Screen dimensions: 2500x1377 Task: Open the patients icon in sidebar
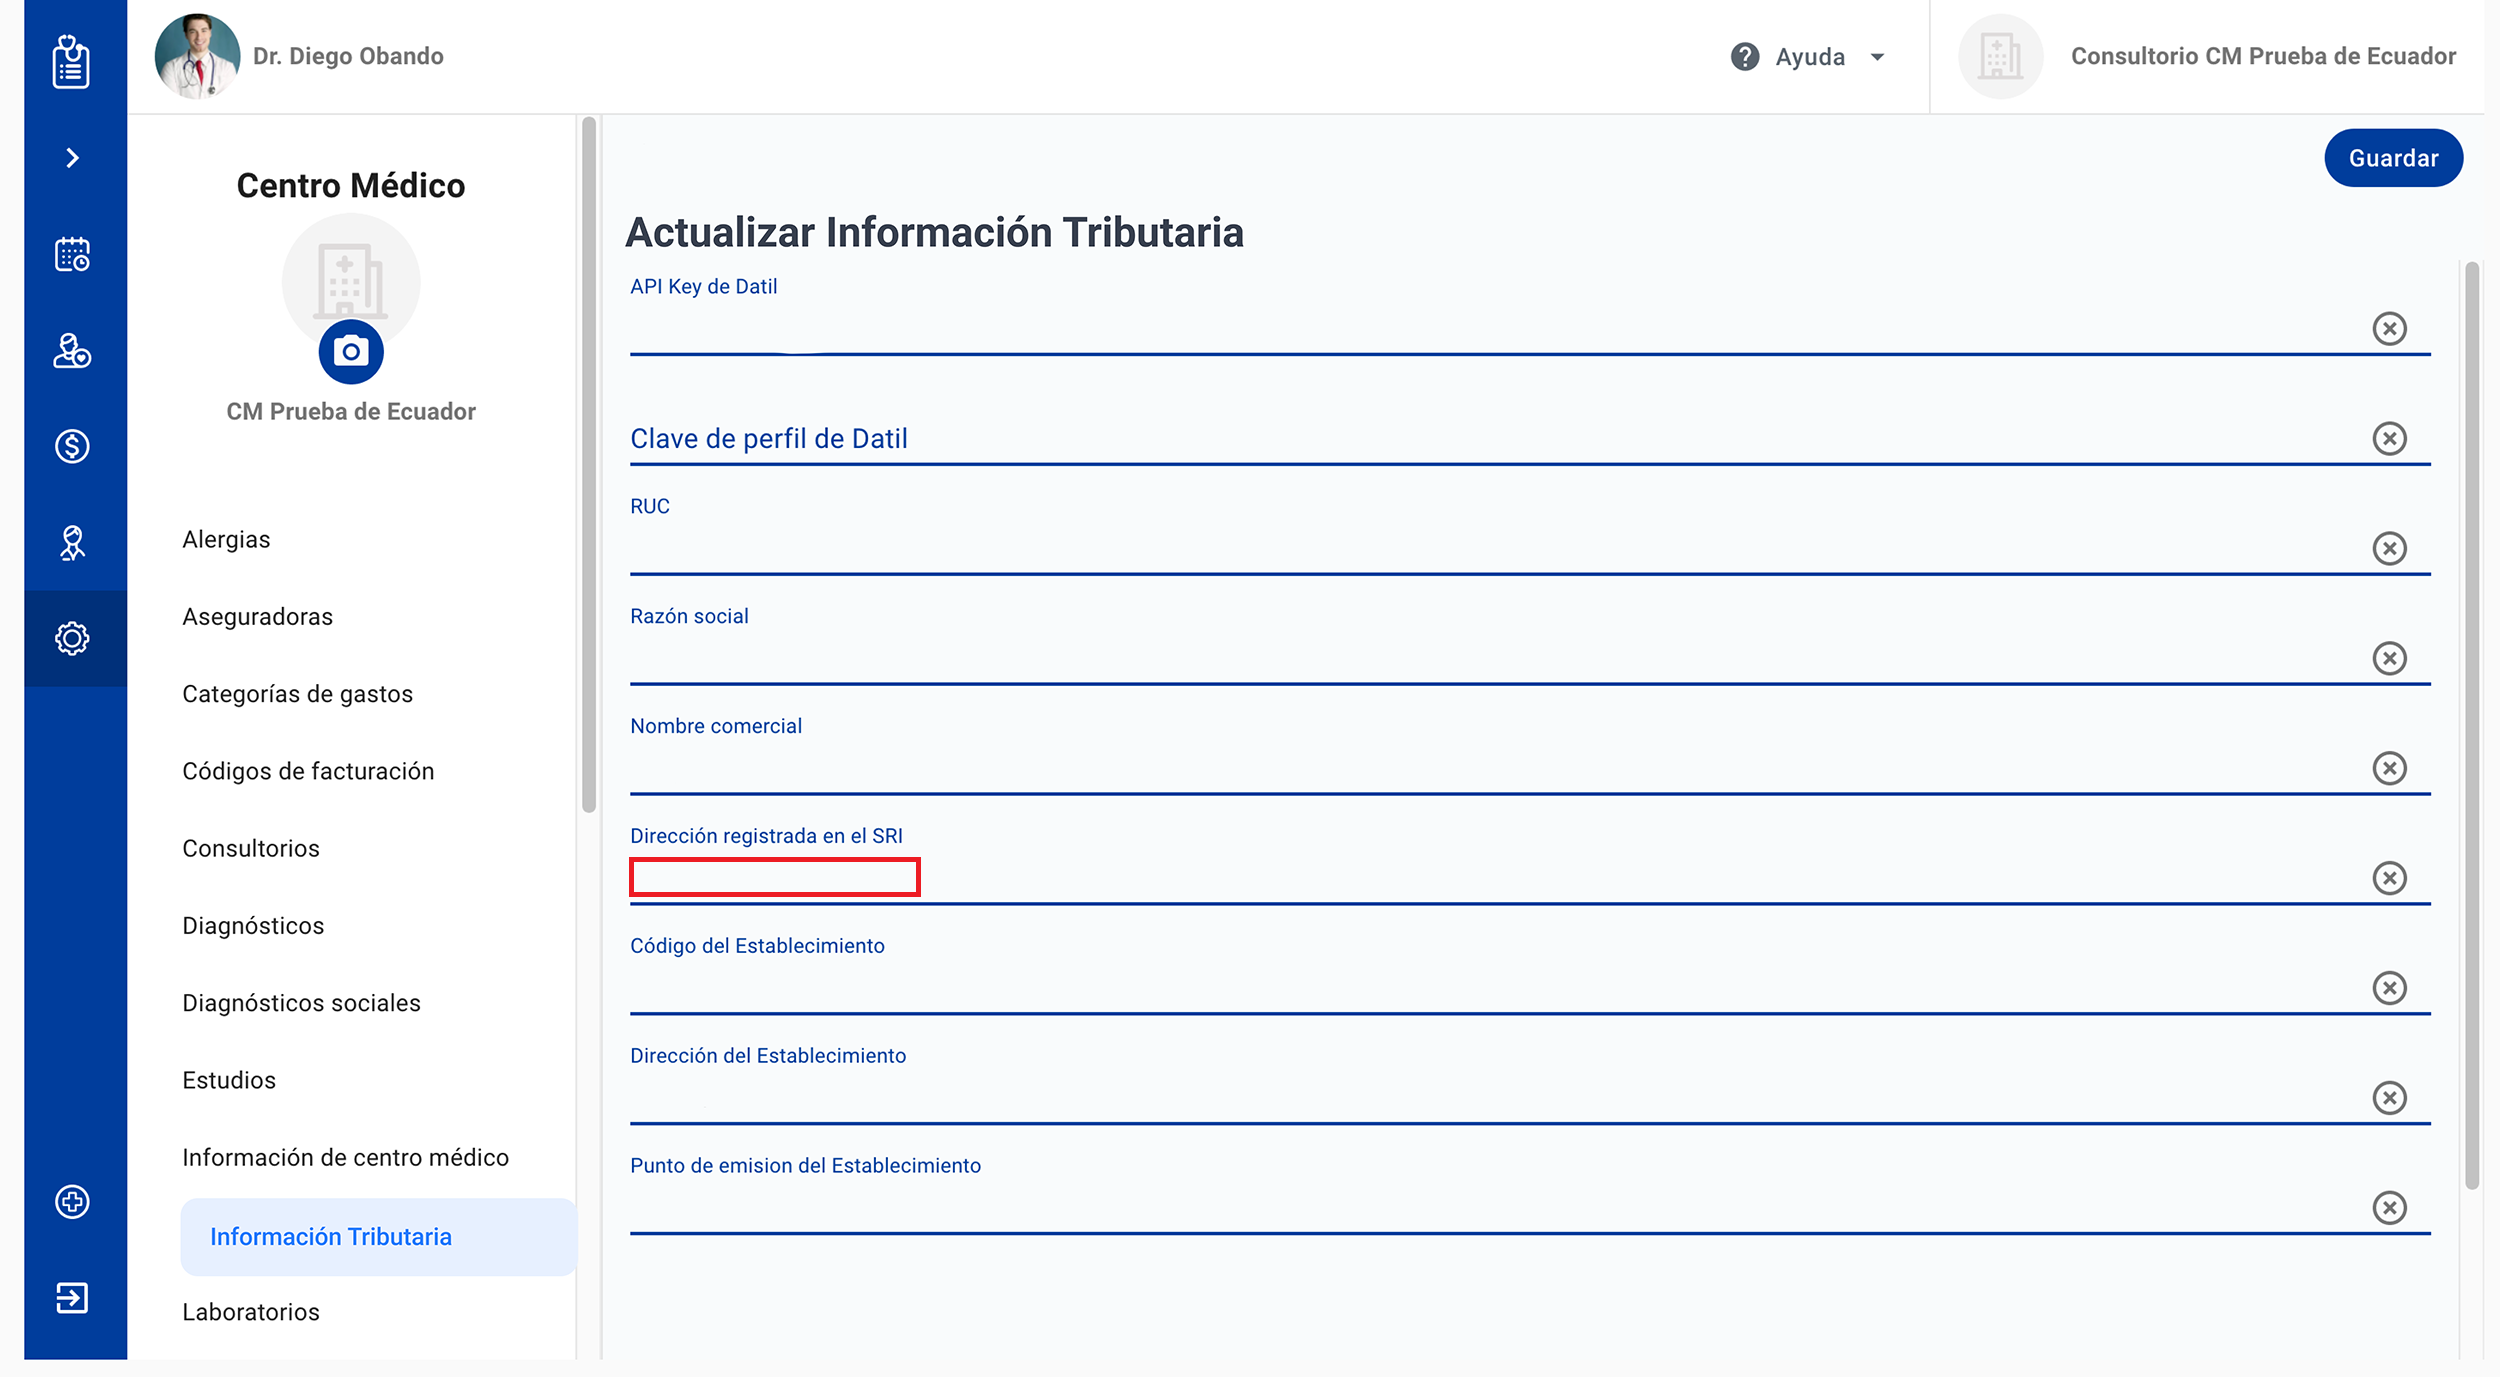72,351
